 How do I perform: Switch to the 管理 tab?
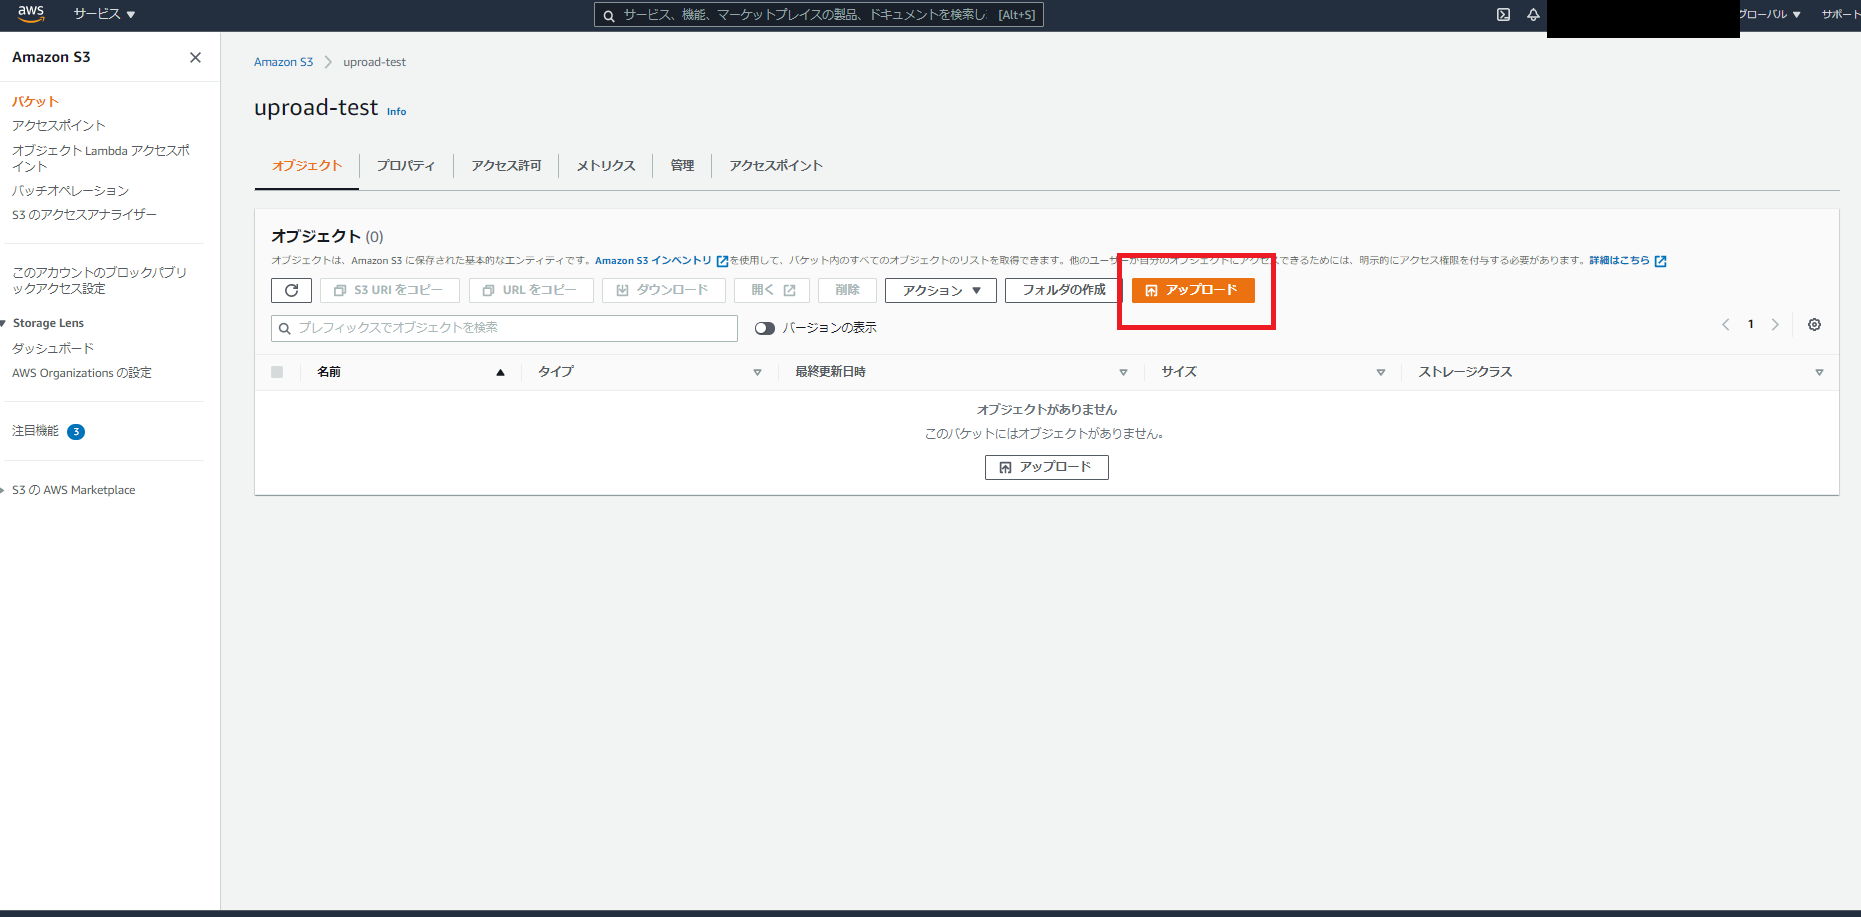(682, 166)
